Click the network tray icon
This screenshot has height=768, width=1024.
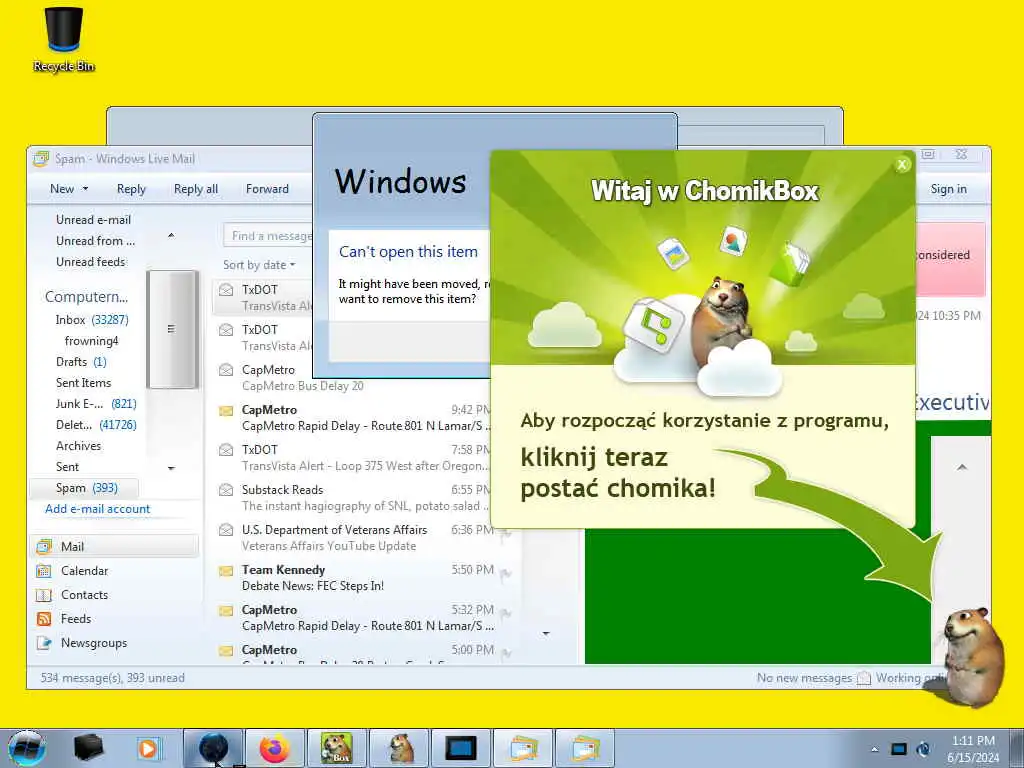coord(899,749)
